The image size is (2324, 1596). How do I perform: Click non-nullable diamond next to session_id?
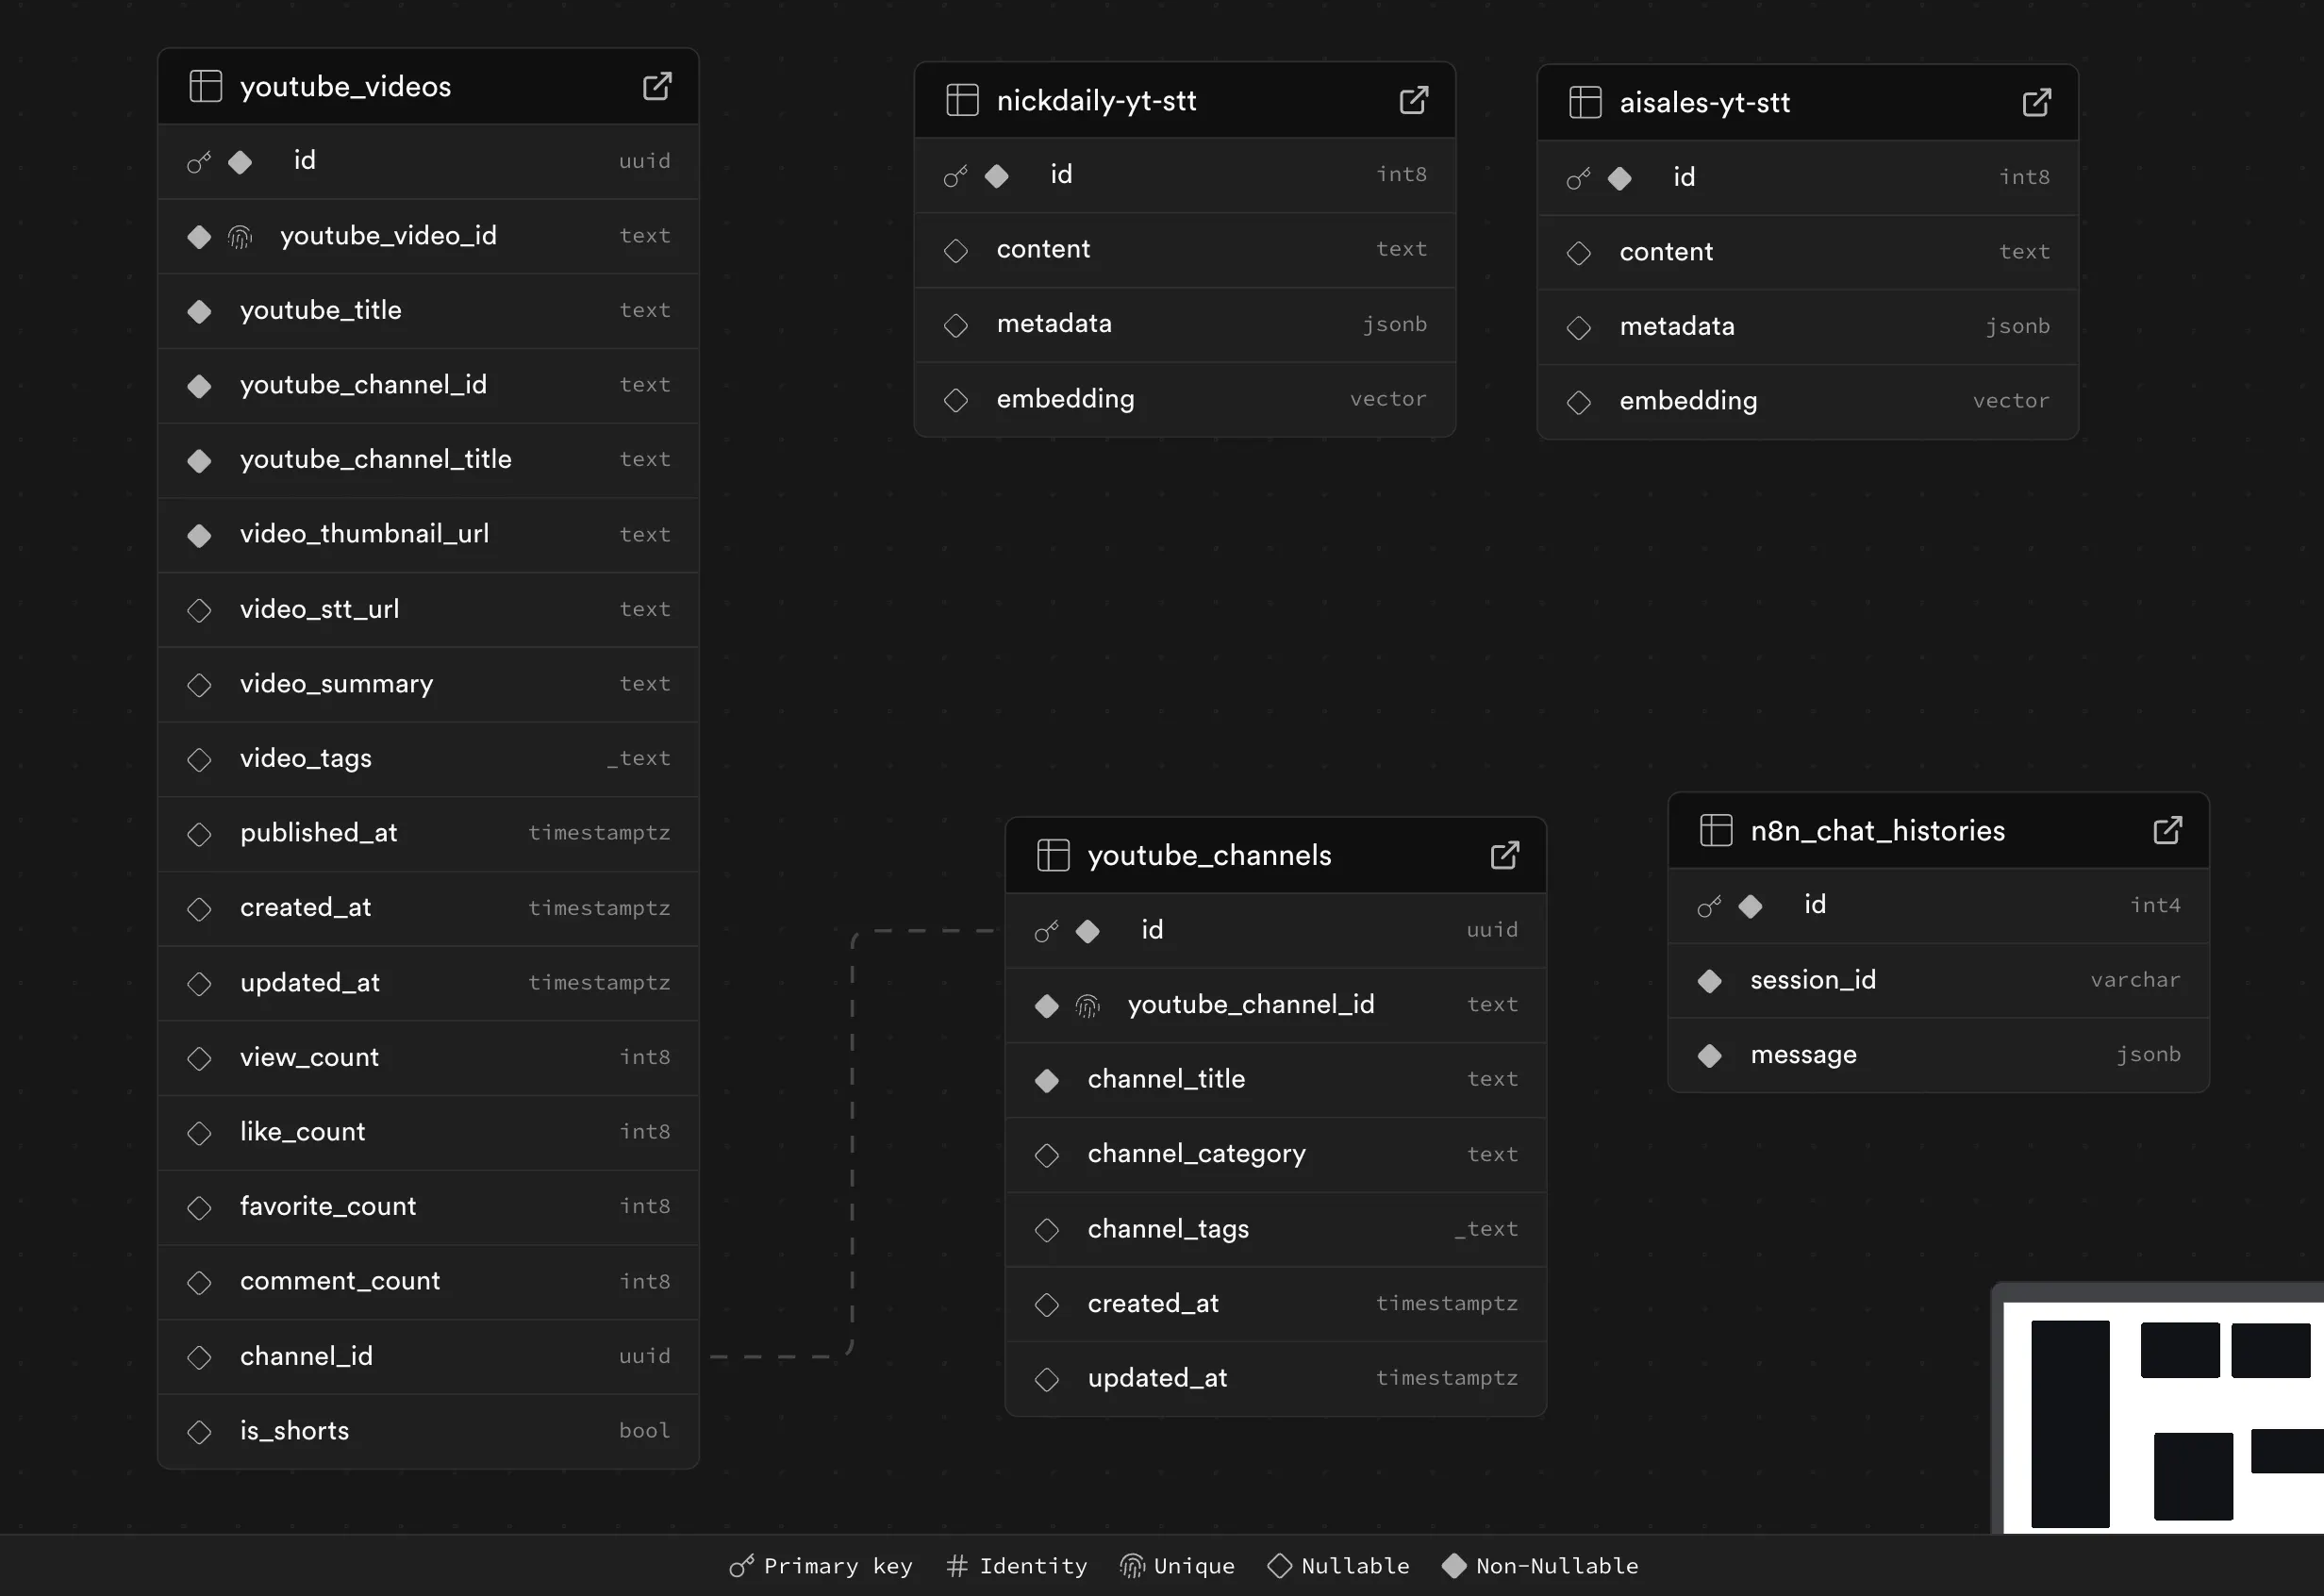tap(1709, 981)
